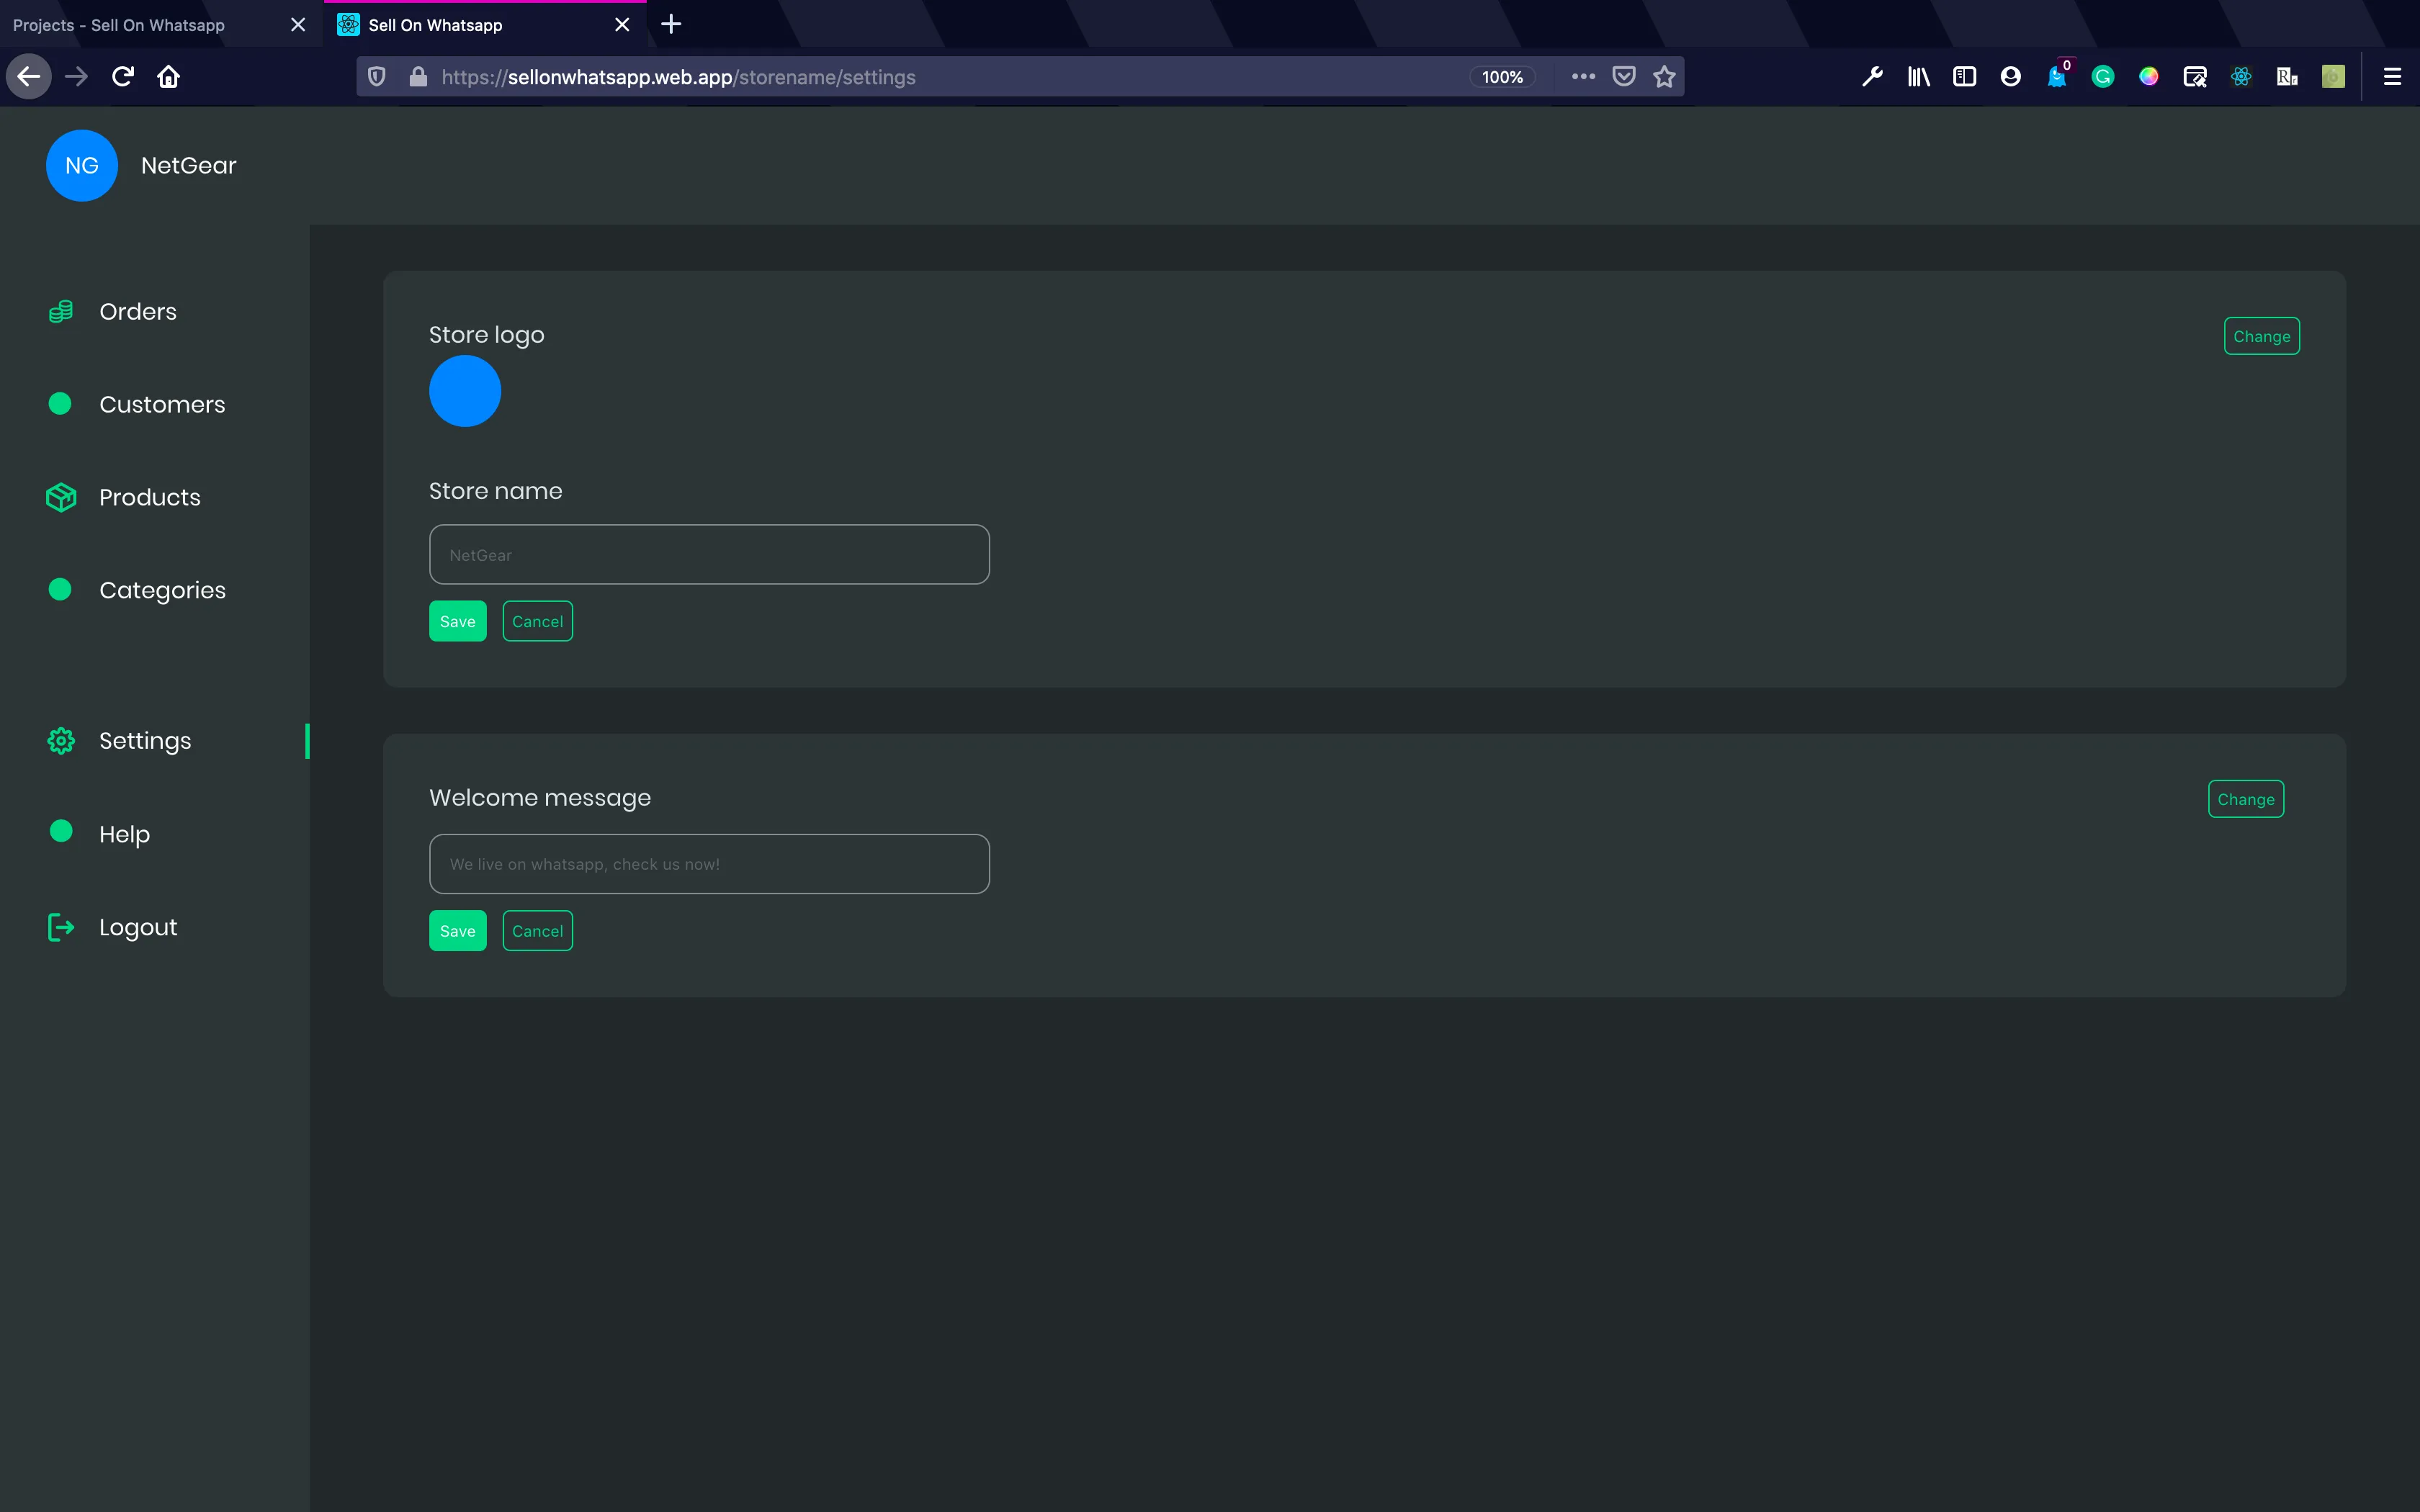
Task: Click Change in the Store logo card
Action: tap(2261, 336)
